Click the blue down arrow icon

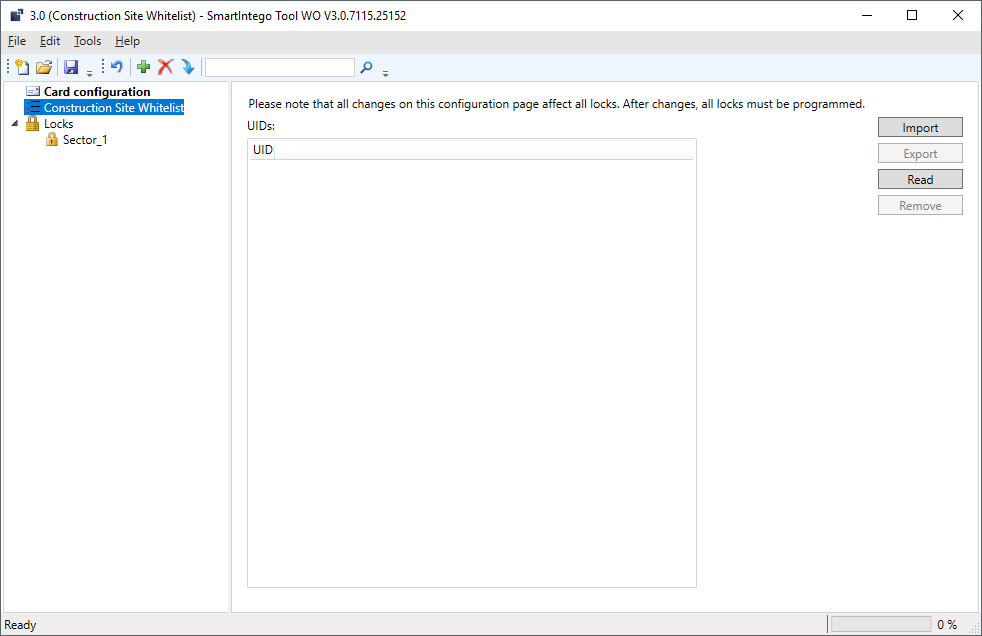[x=187, y=67]
